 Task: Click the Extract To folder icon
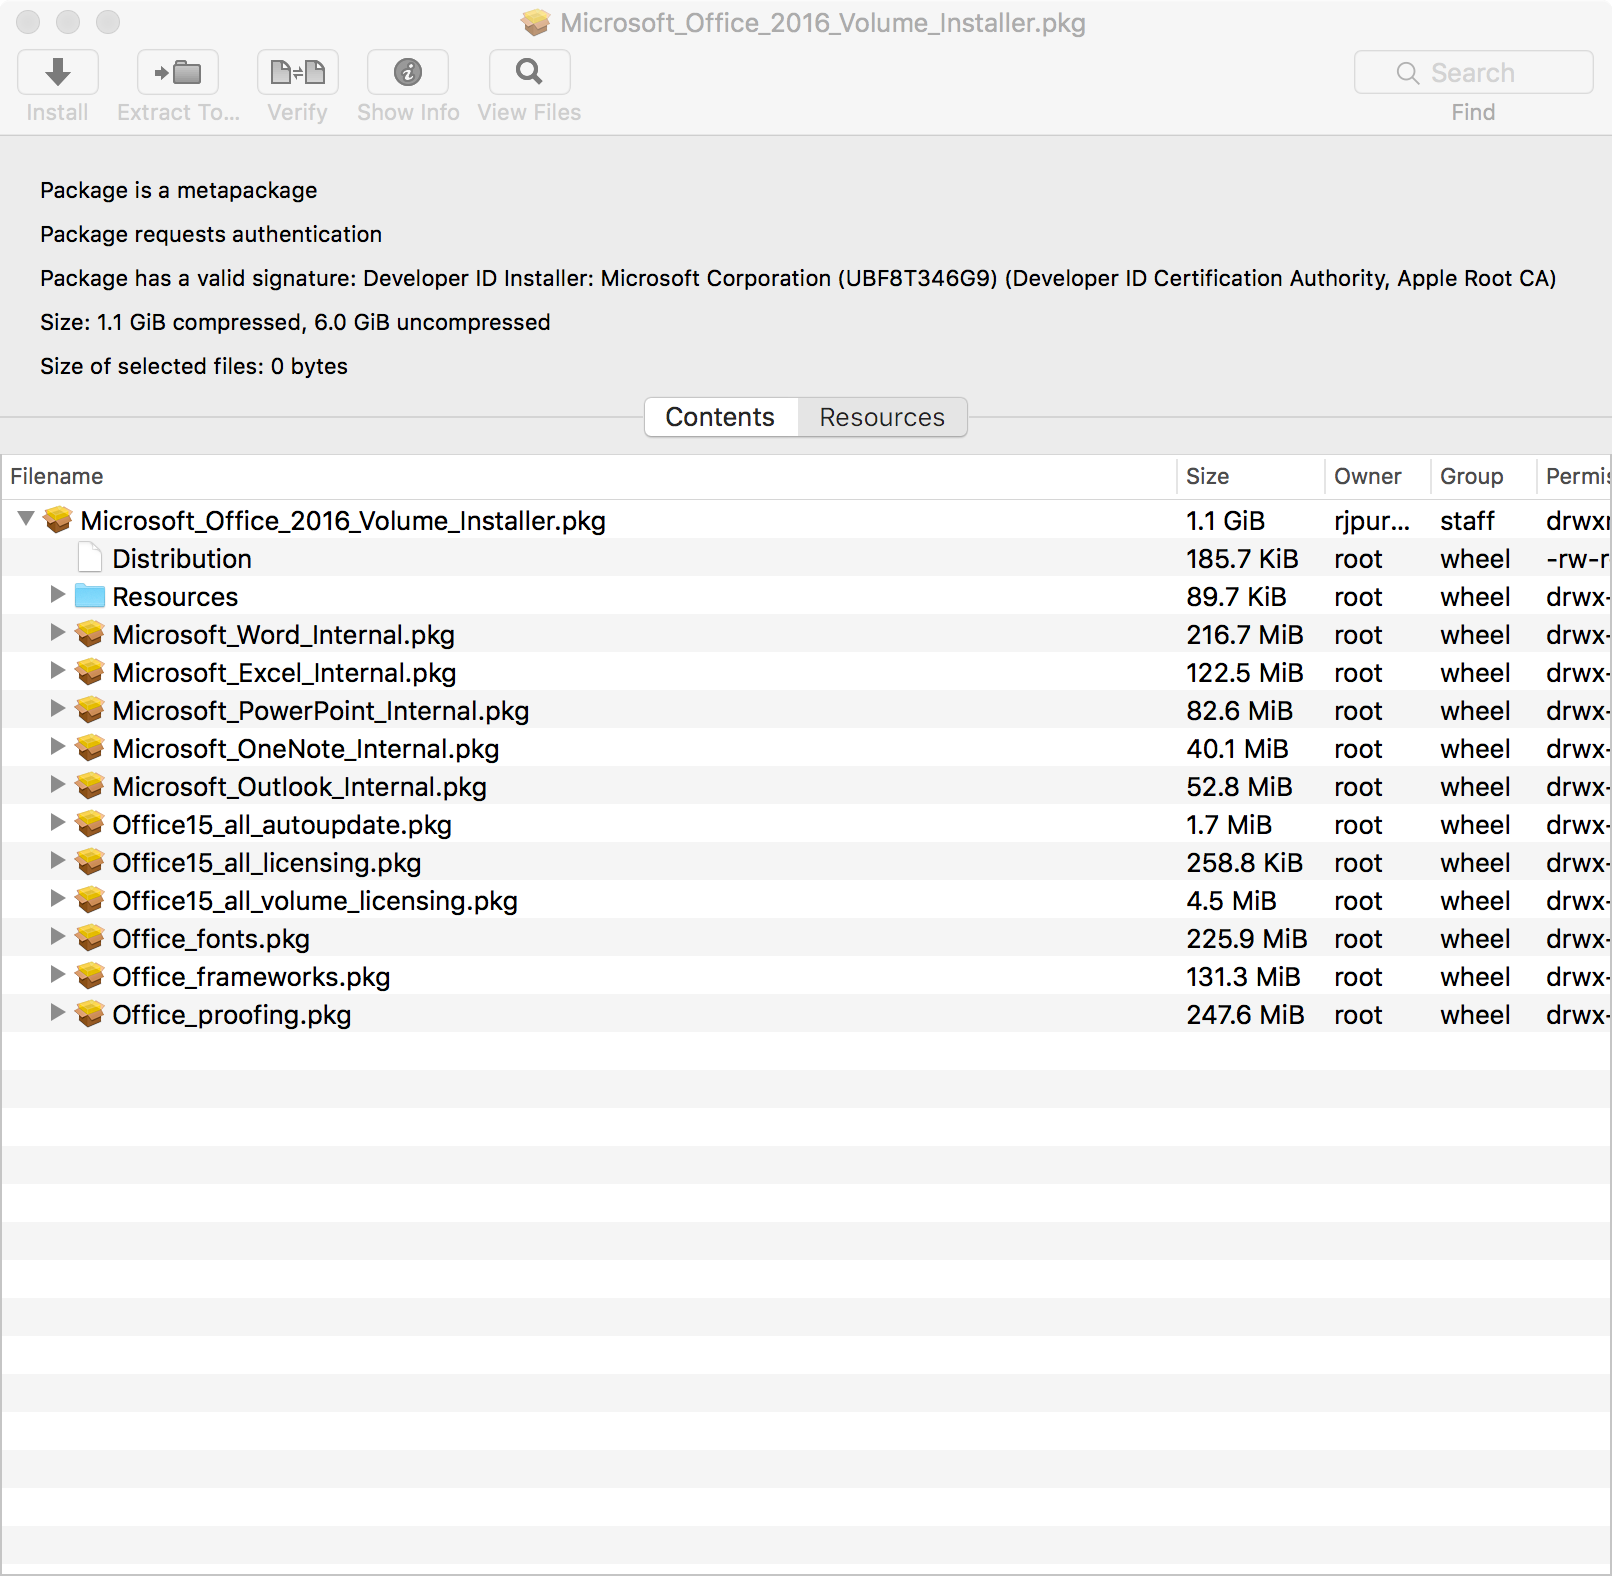click(x=178, y=72)
